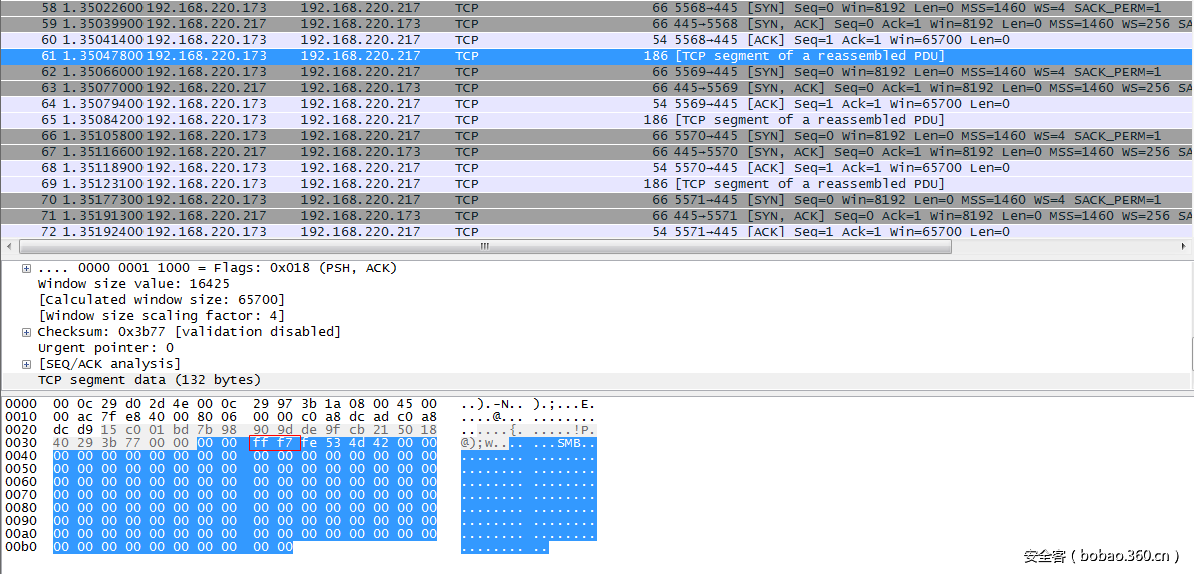This screenshot has width=1194, height=574.
Task: Expand the Flags: 0x018 (PSH, ACK) tree node
Action: (26, 268)
